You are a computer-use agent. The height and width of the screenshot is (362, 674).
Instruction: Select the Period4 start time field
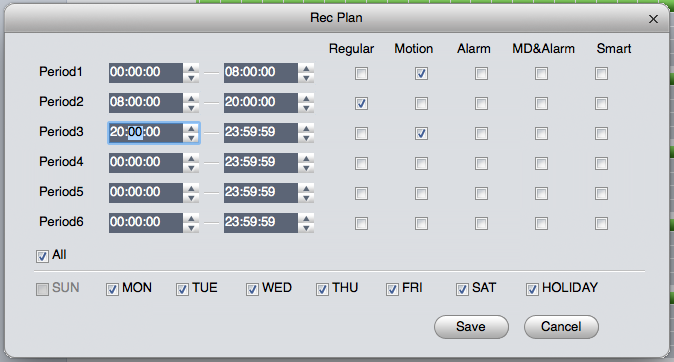tap(146, 163)
